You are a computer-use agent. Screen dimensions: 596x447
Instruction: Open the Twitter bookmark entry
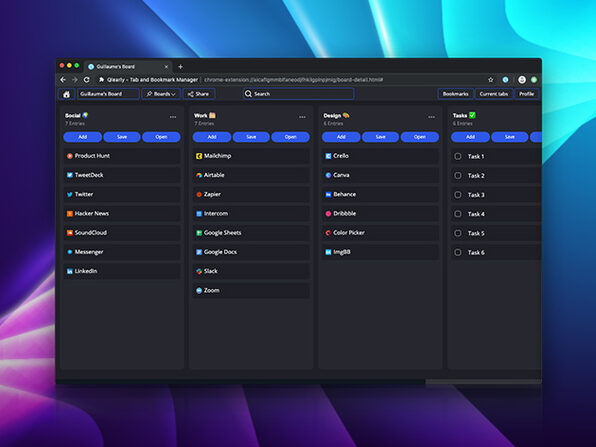pyautogui.click(x=122, y=194)
